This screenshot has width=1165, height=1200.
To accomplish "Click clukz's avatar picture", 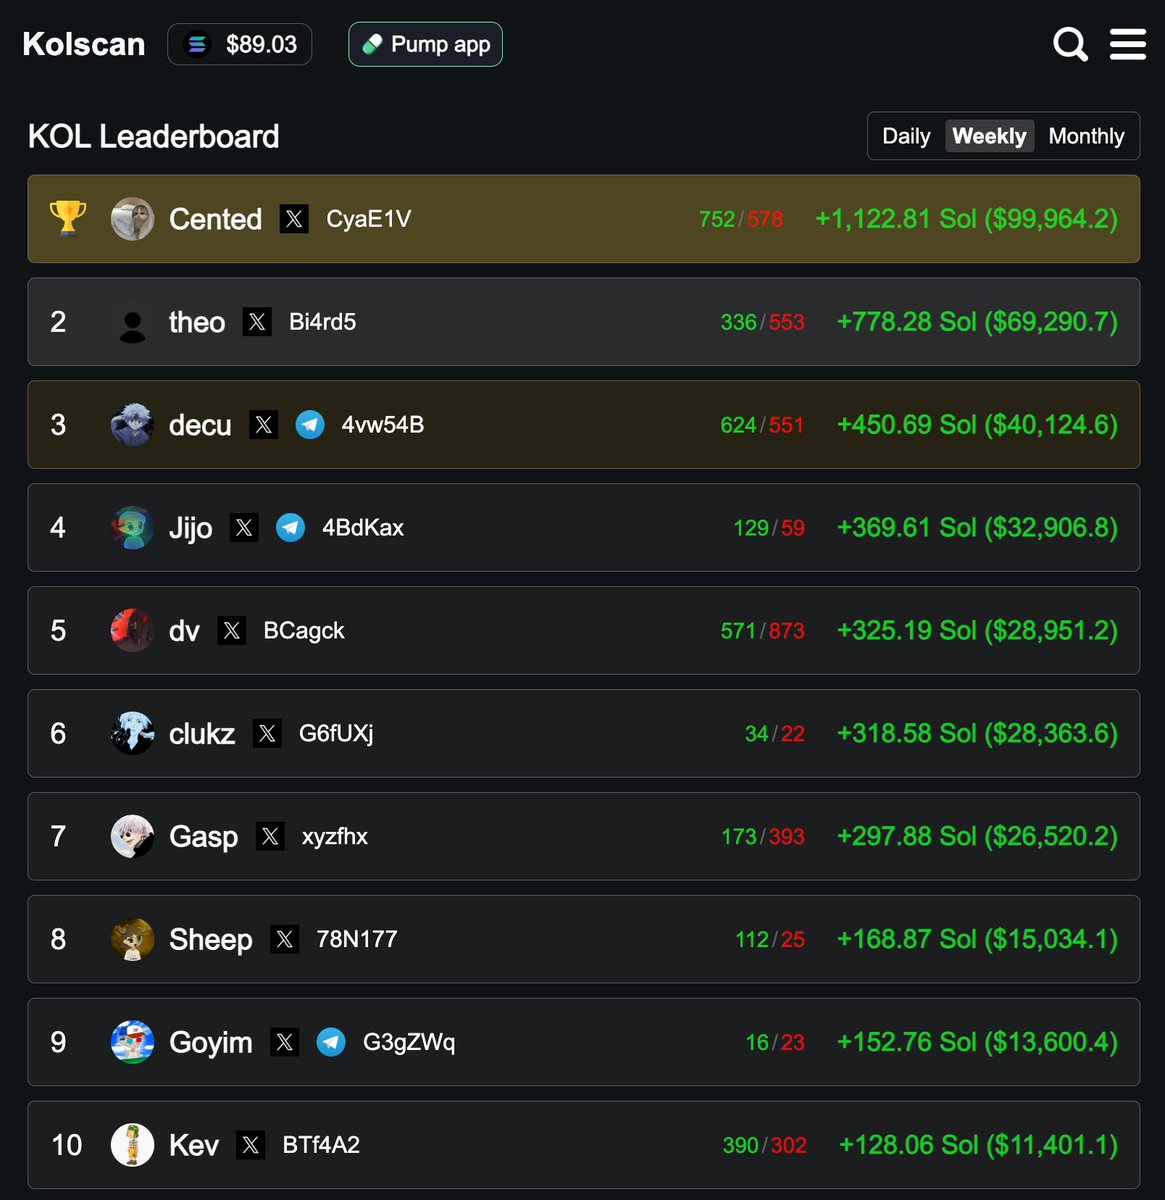I will [132, 734].
